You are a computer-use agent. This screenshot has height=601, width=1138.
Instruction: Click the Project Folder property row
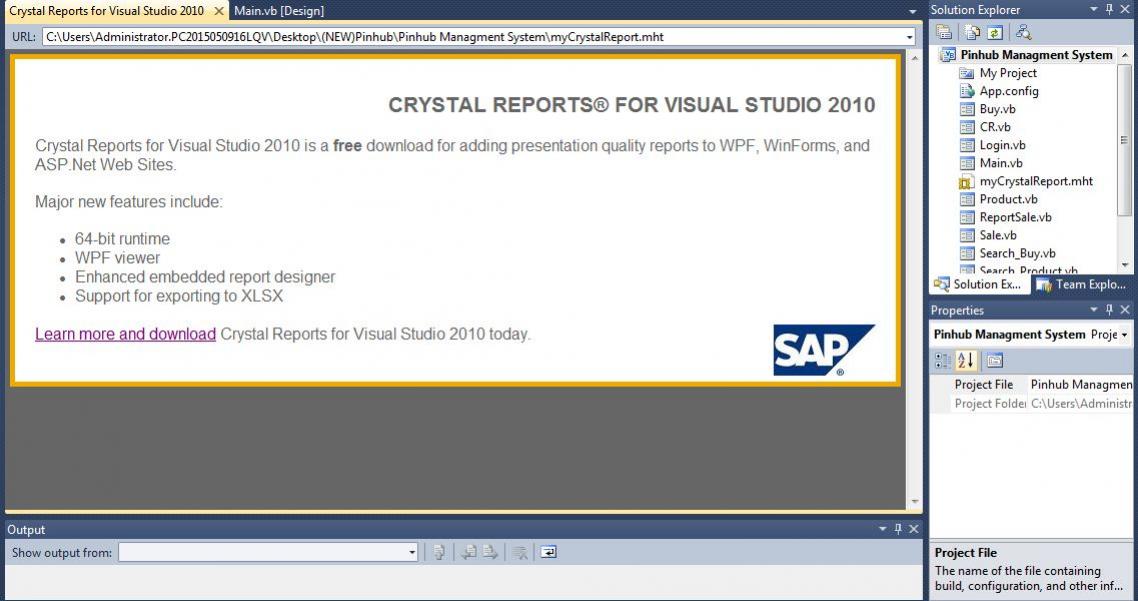(1032, 404)
